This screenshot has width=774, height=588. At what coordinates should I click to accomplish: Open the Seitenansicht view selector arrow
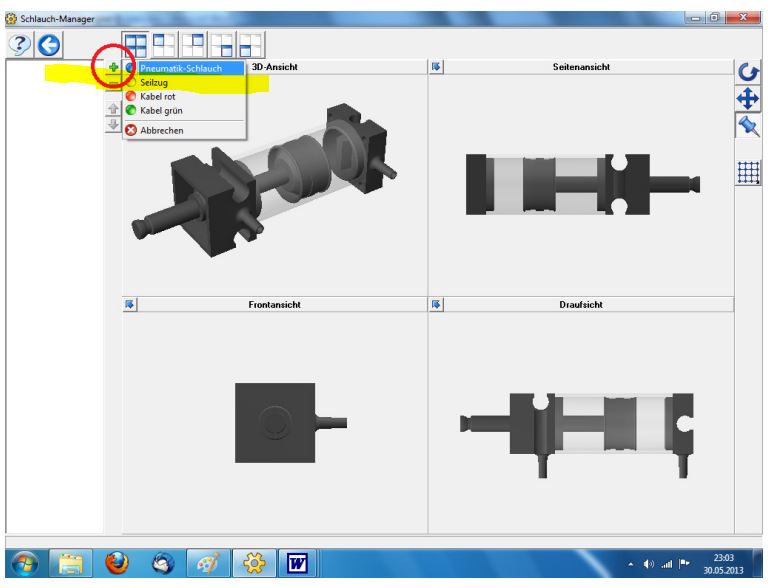(x=436, y=67)
